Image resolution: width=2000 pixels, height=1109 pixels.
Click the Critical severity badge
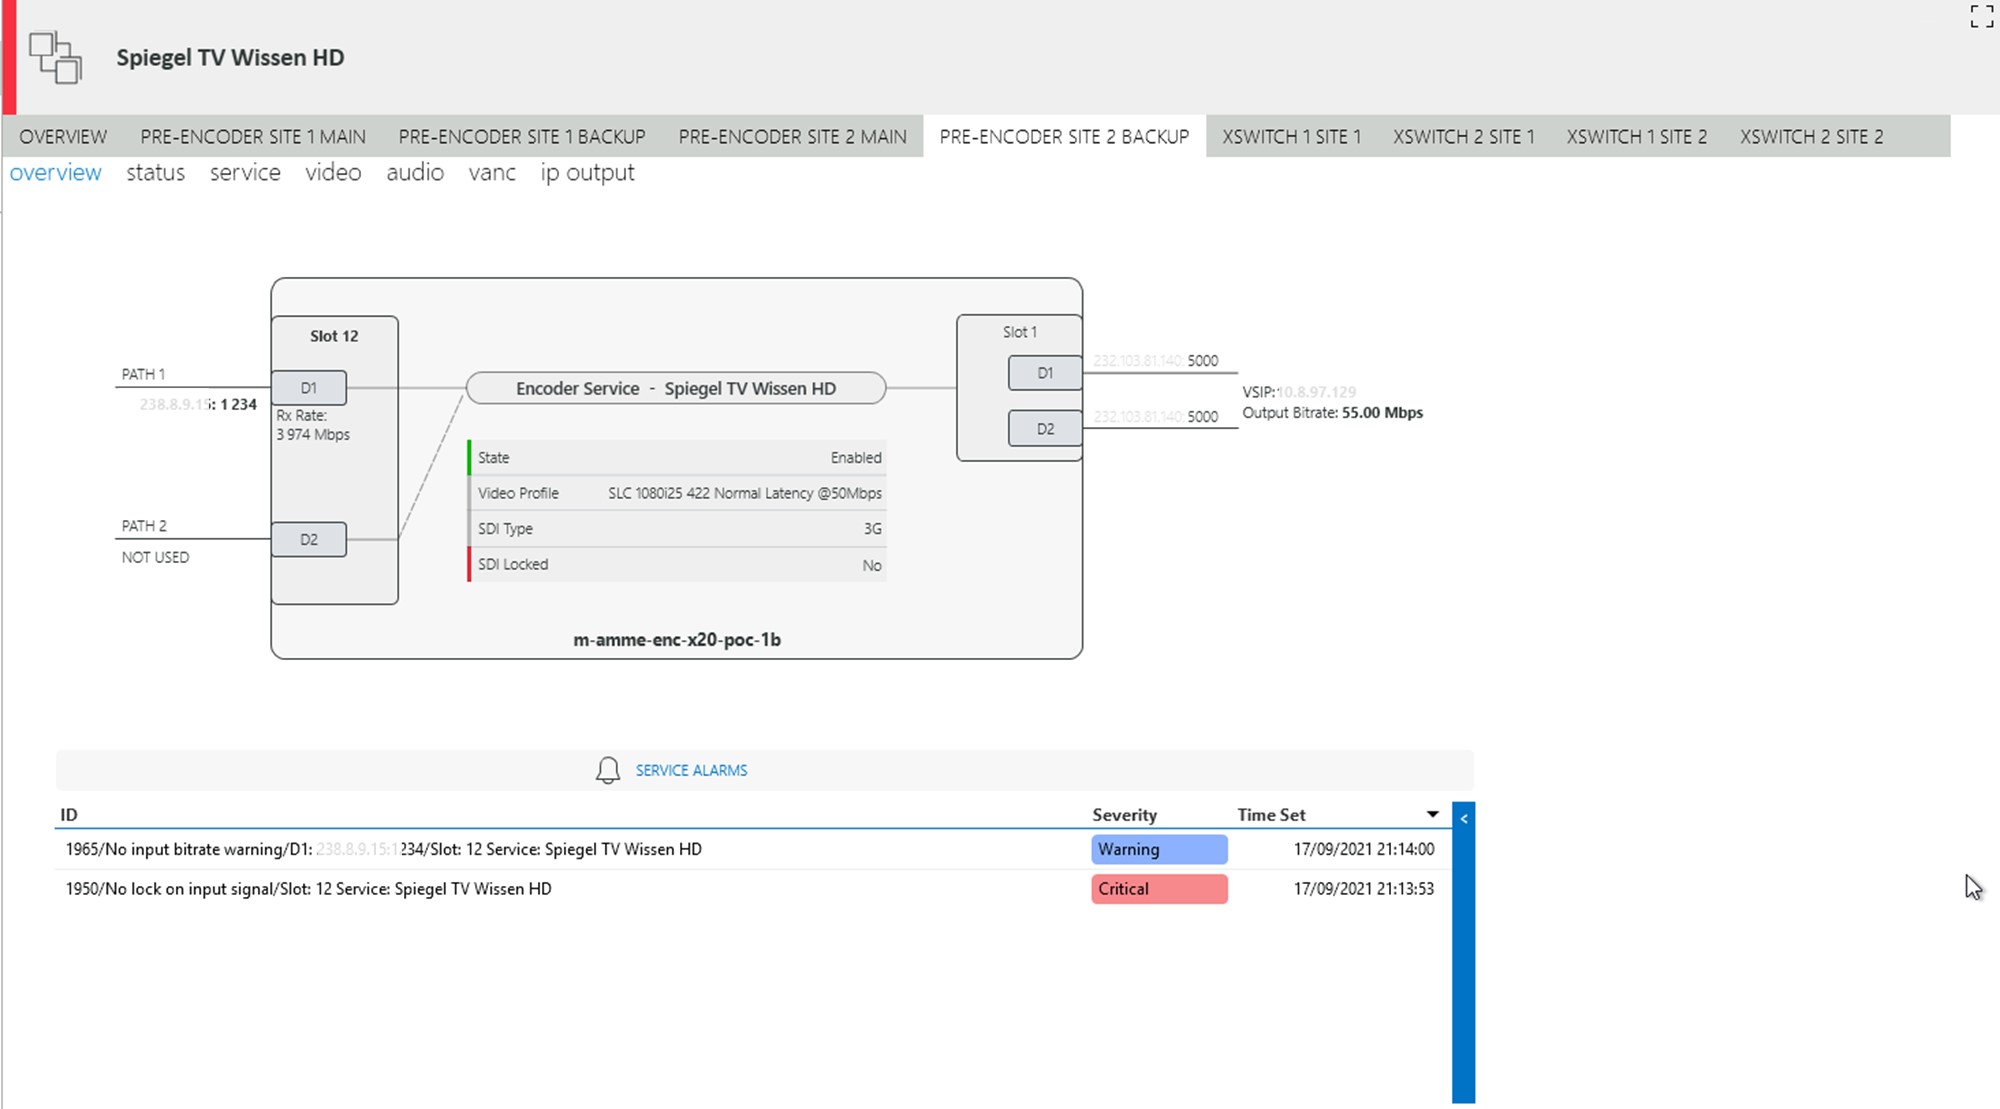click(x=1158, y=889)
